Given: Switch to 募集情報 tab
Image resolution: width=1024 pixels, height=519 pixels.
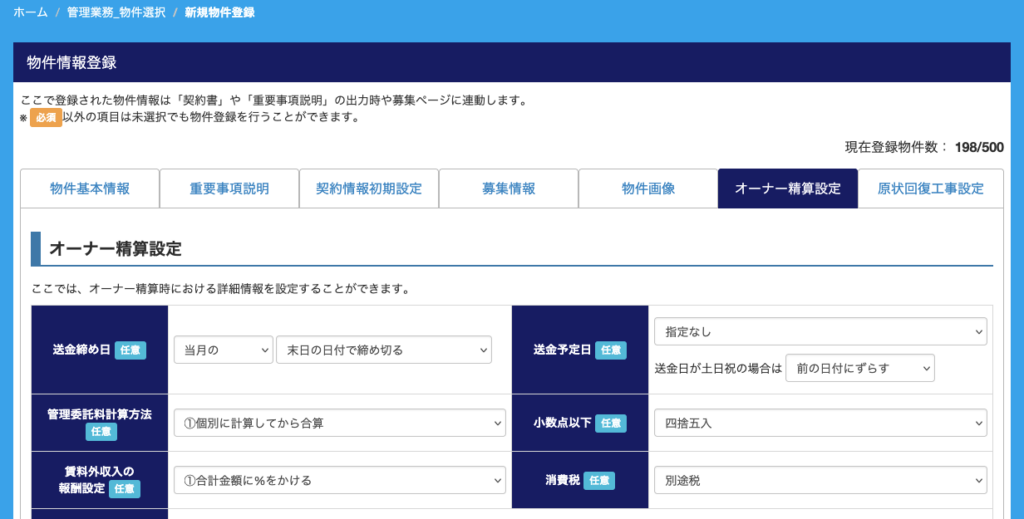Looking at the screenshot, I should pos(508,188).
